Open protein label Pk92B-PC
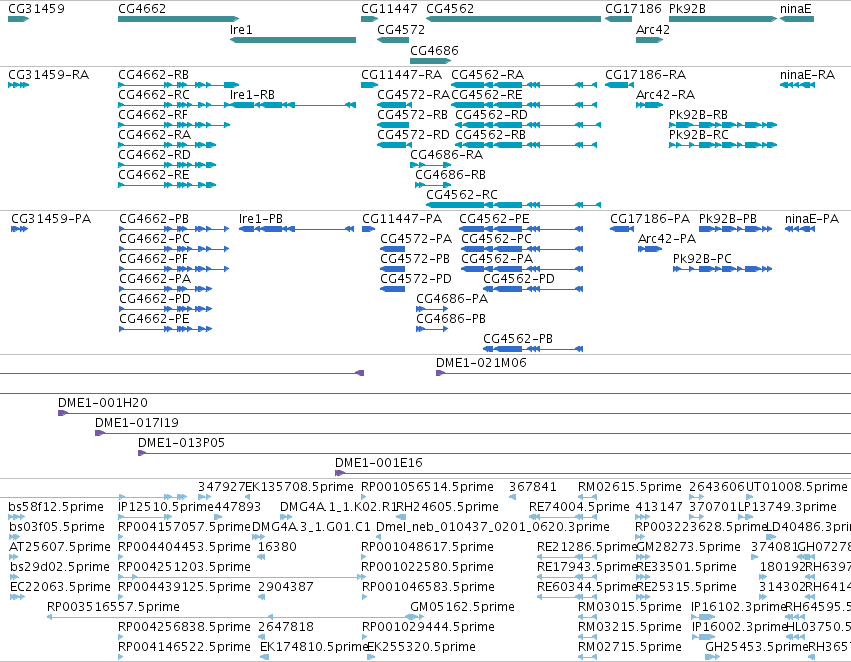The height and width of the screenshot is (662, 851). (x=702, y=259)
